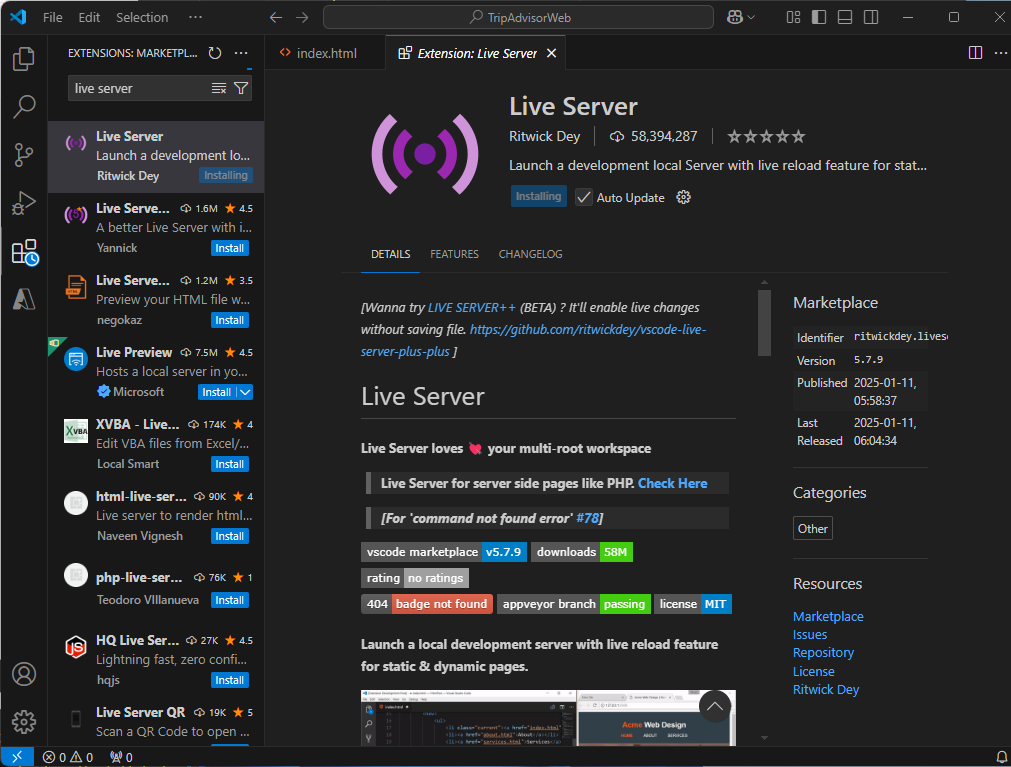
Task: Open remote window indicator in status bar
Action: click(x=17, y=757)
